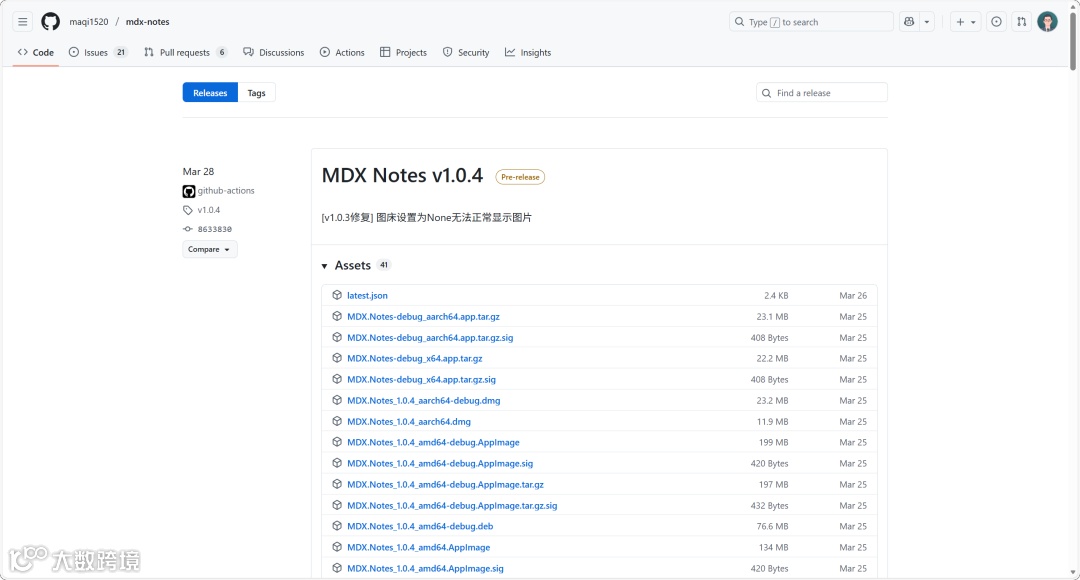Open the Projects tab
This screenshot has height=580, width=1080.
(x=404, y=52)
